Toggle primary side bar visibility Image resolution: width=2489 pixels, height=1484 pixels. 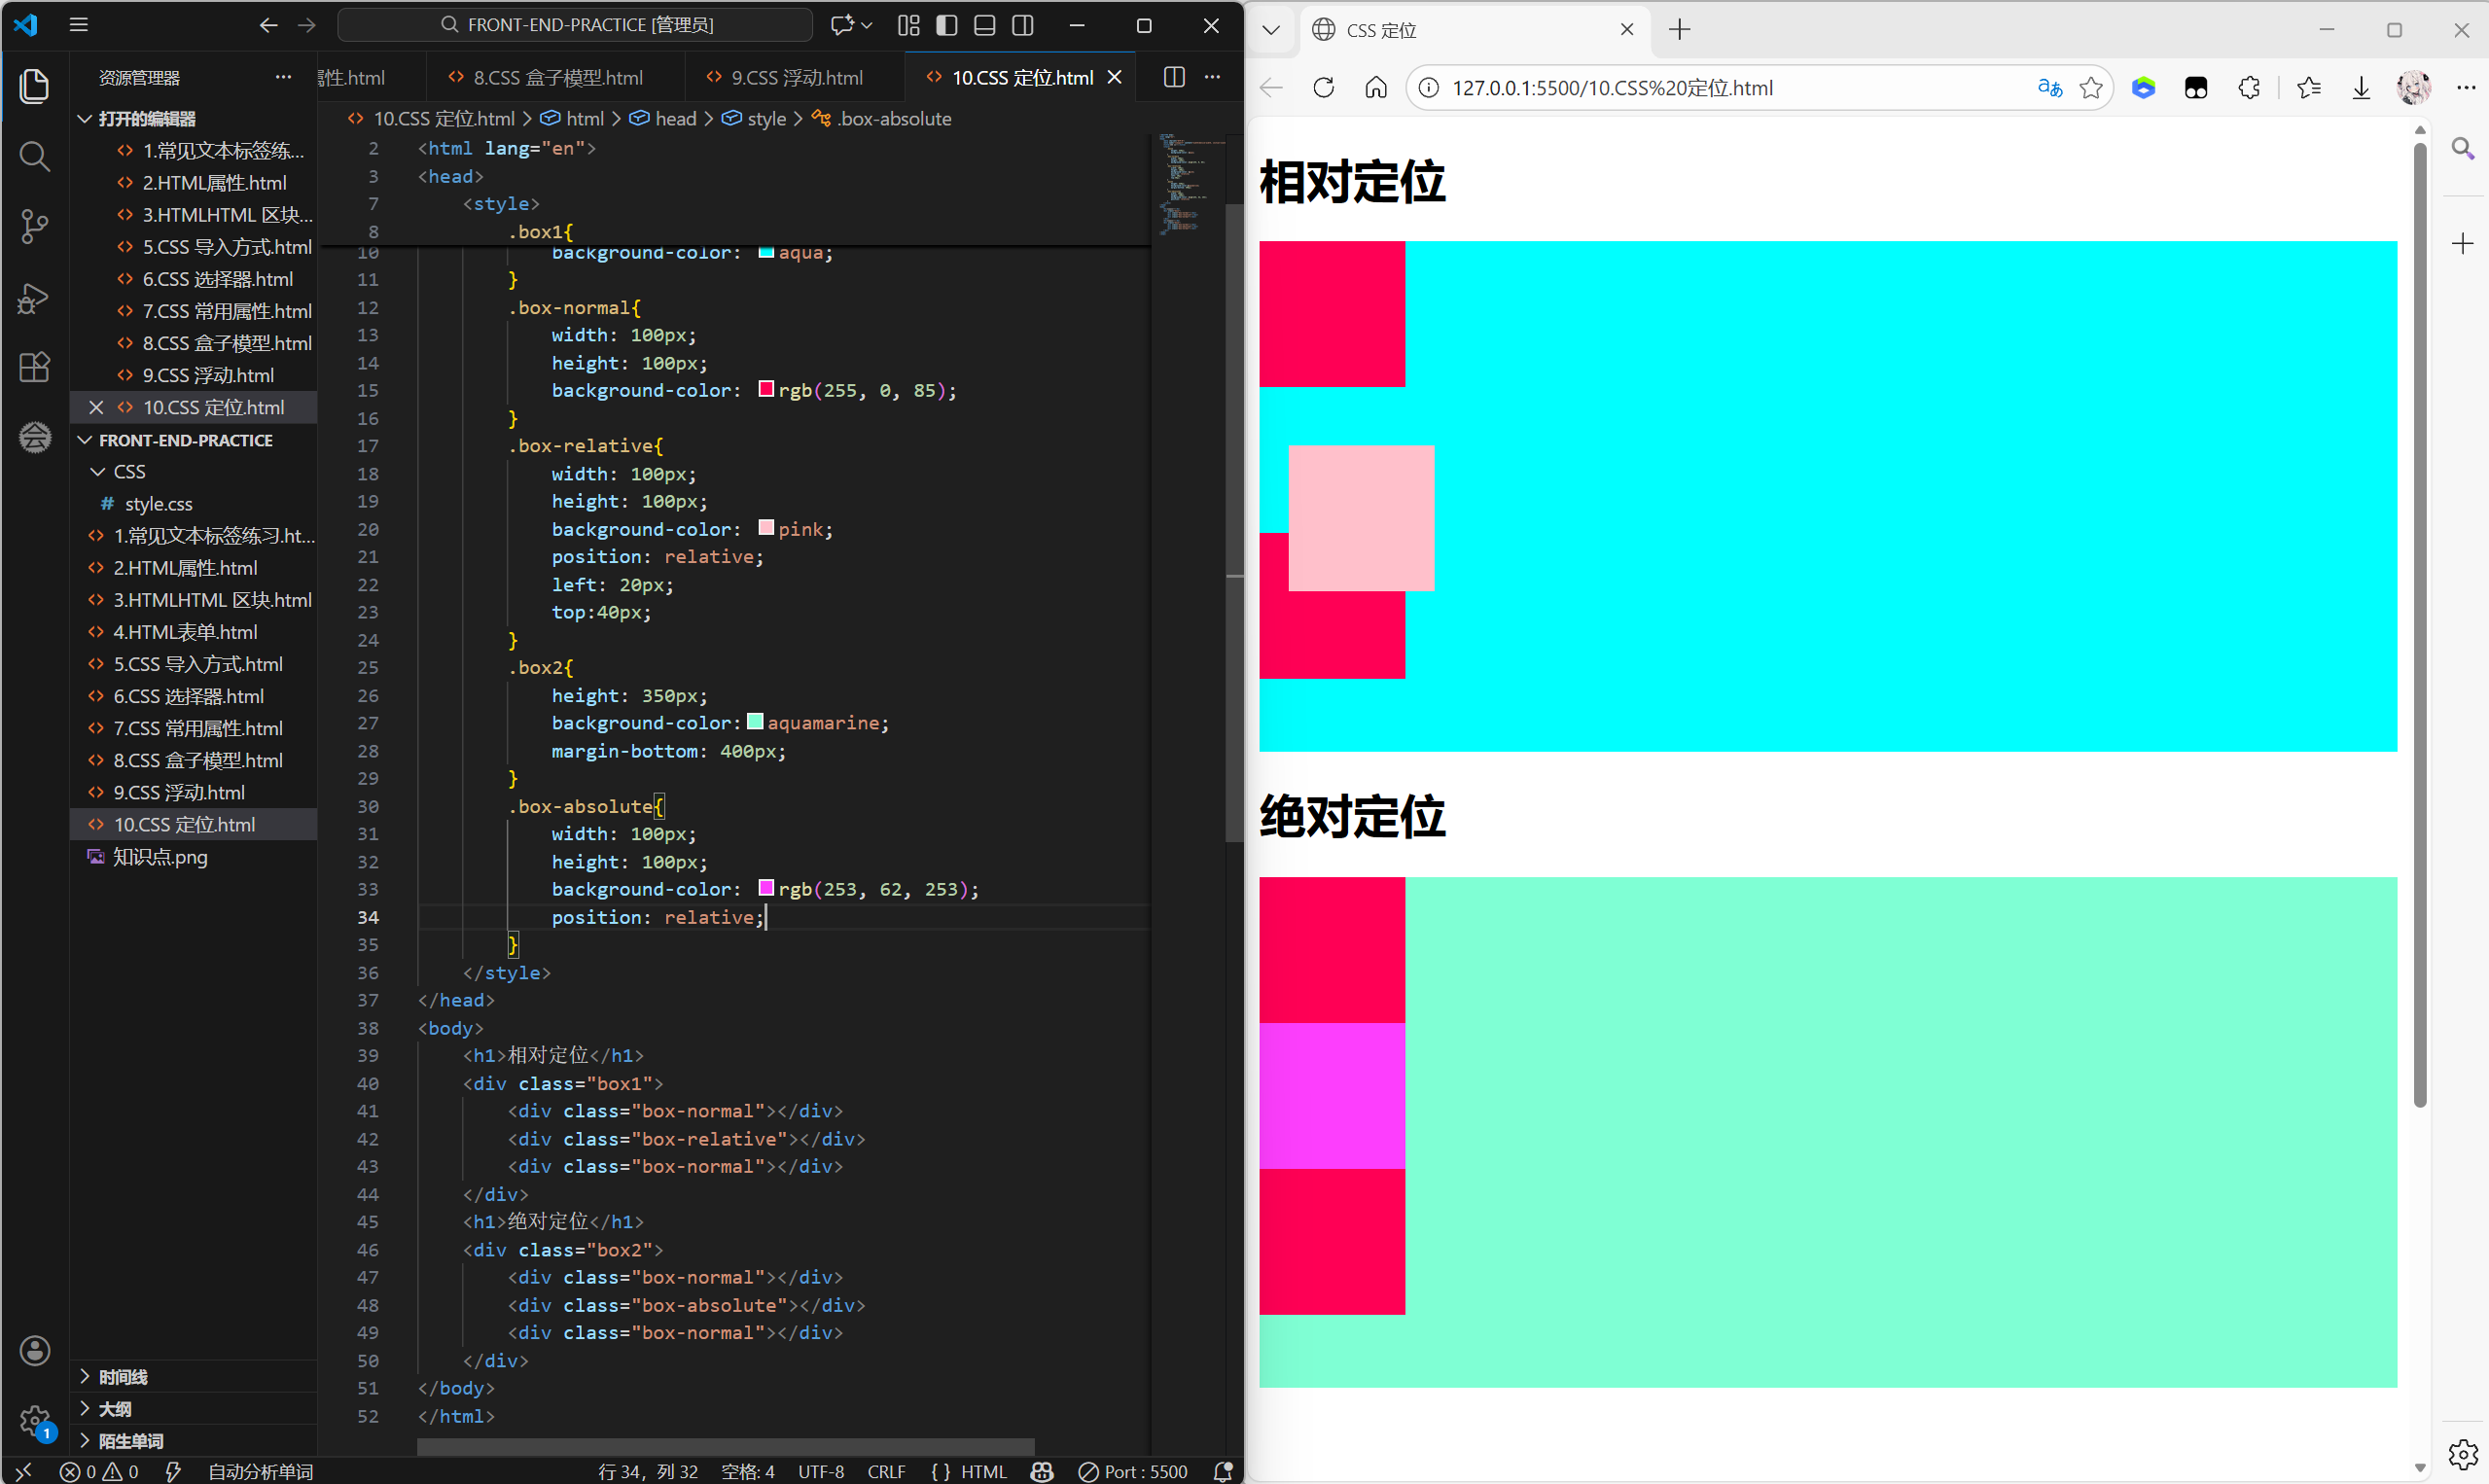click(x=946, y=25)
